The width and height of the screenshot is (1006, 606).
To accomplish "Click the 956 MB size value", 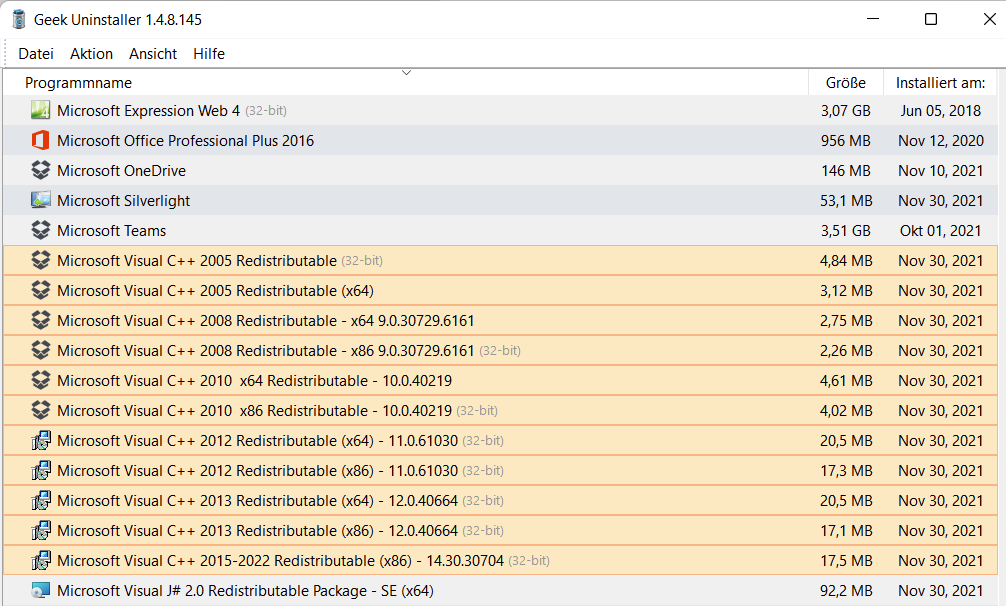I will [x=846, y=140].
